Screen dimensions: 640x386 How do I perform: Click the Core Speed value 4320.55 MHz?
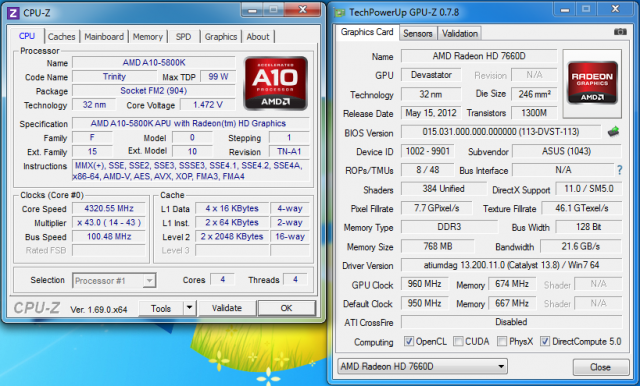pos(109,209)
